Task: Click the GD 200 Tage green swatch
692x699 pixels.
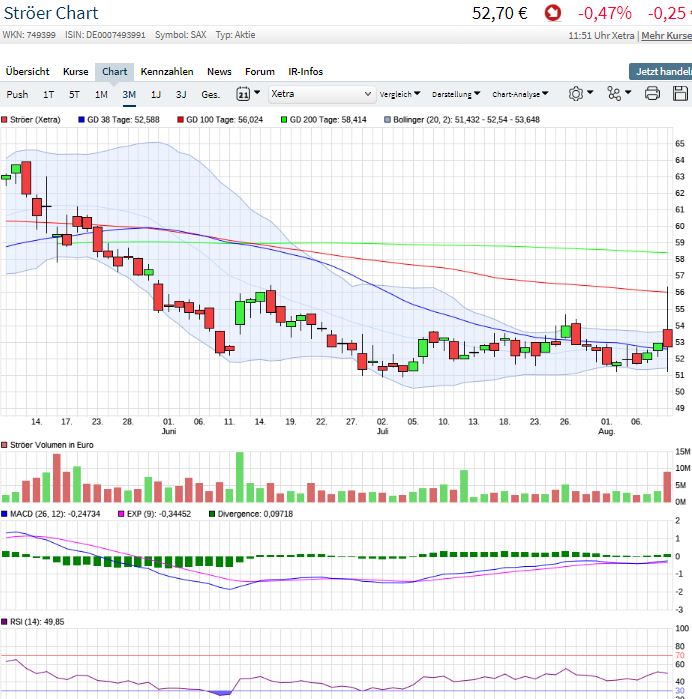Action: tap(284, 119)
